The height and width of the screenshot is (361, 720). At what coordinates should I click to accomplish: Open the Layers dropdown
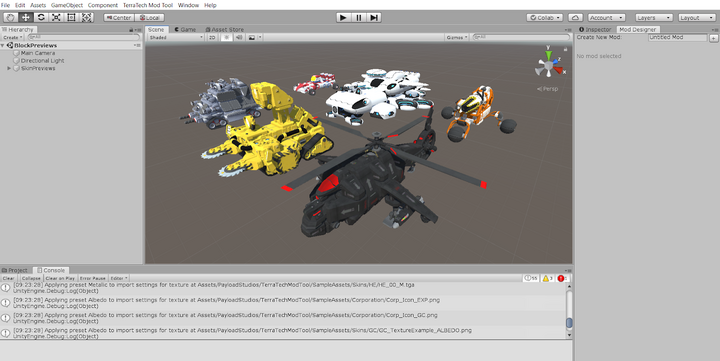point(654,17)
